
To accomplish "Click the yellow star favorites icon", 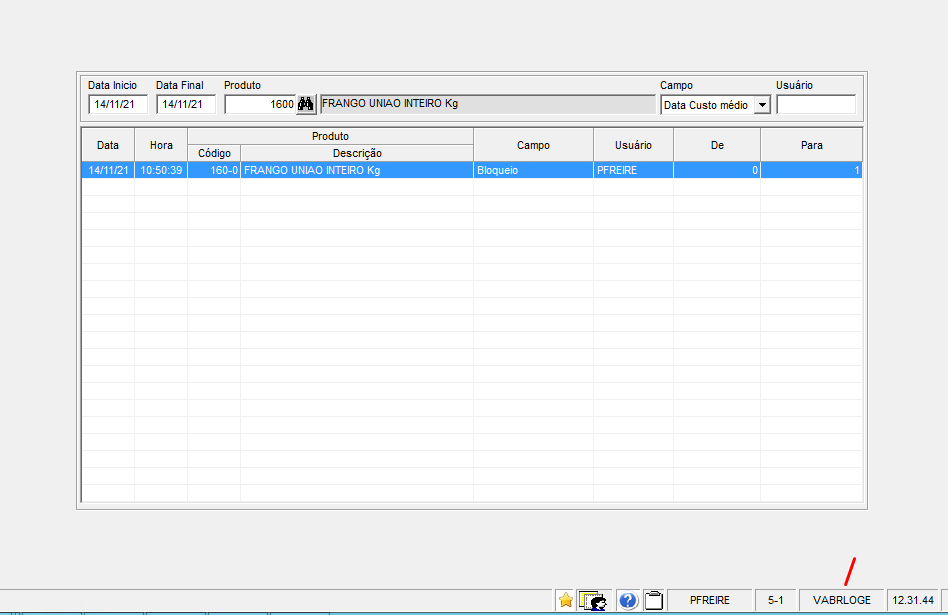I will [x=566, y=600].
